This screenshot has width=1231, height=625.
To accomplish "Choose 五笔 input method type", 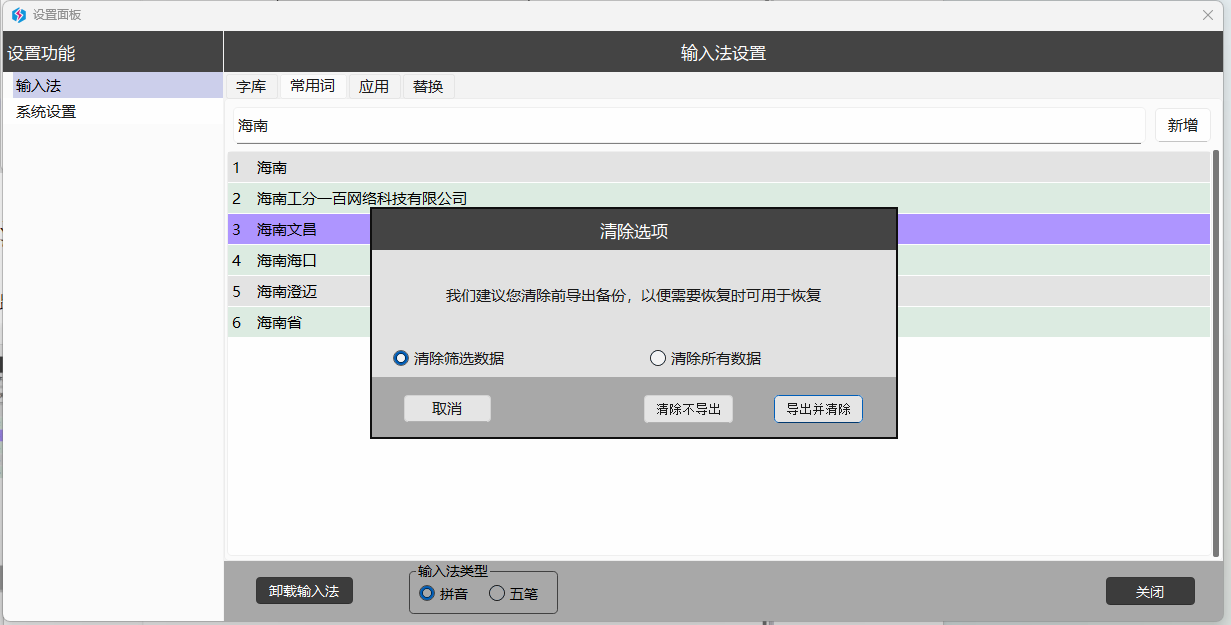I will click(497, 593).
